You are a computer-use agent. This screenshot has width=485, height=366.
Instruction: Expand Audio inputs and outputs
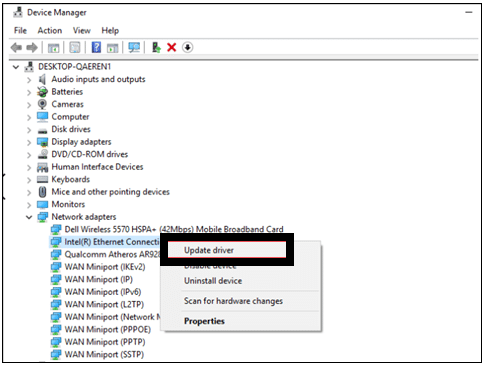29,80
